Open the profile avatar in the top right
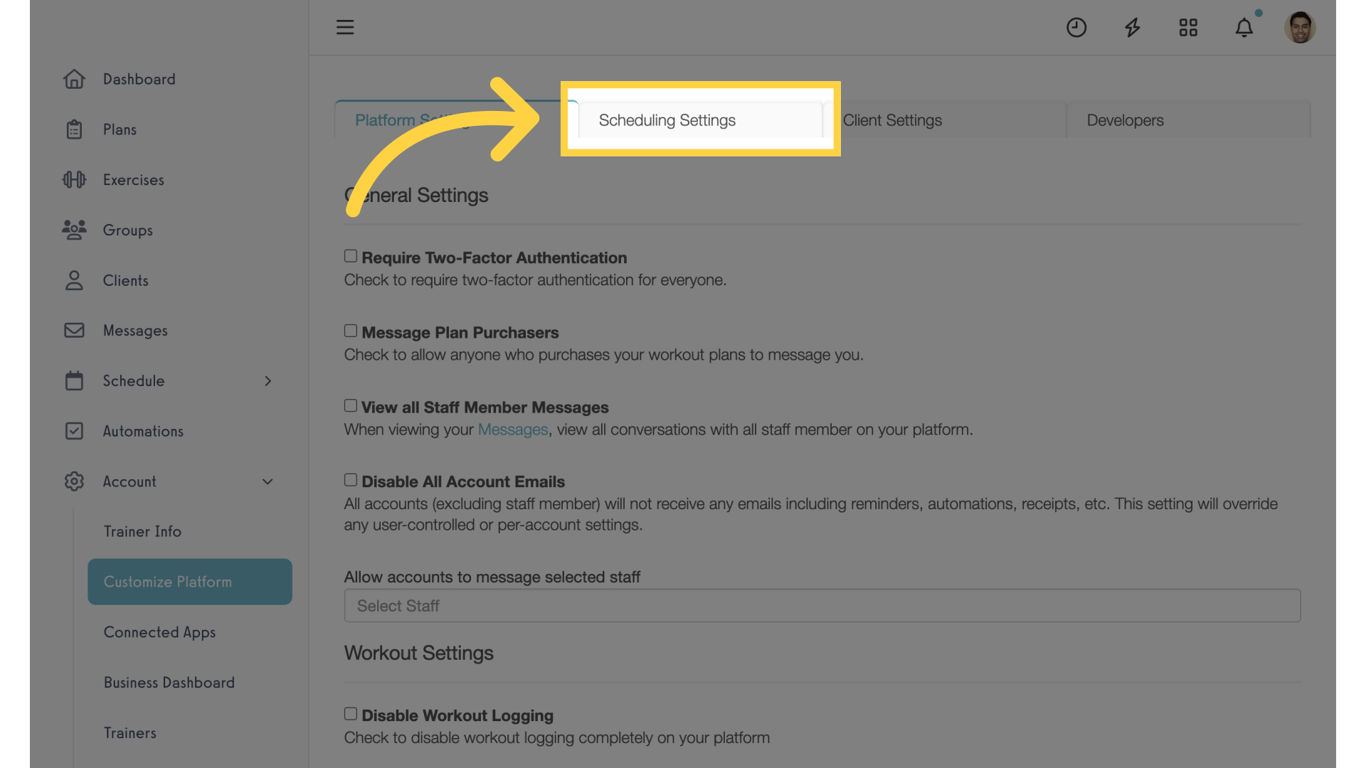Screen dimensions: 1366x768 1300,27
